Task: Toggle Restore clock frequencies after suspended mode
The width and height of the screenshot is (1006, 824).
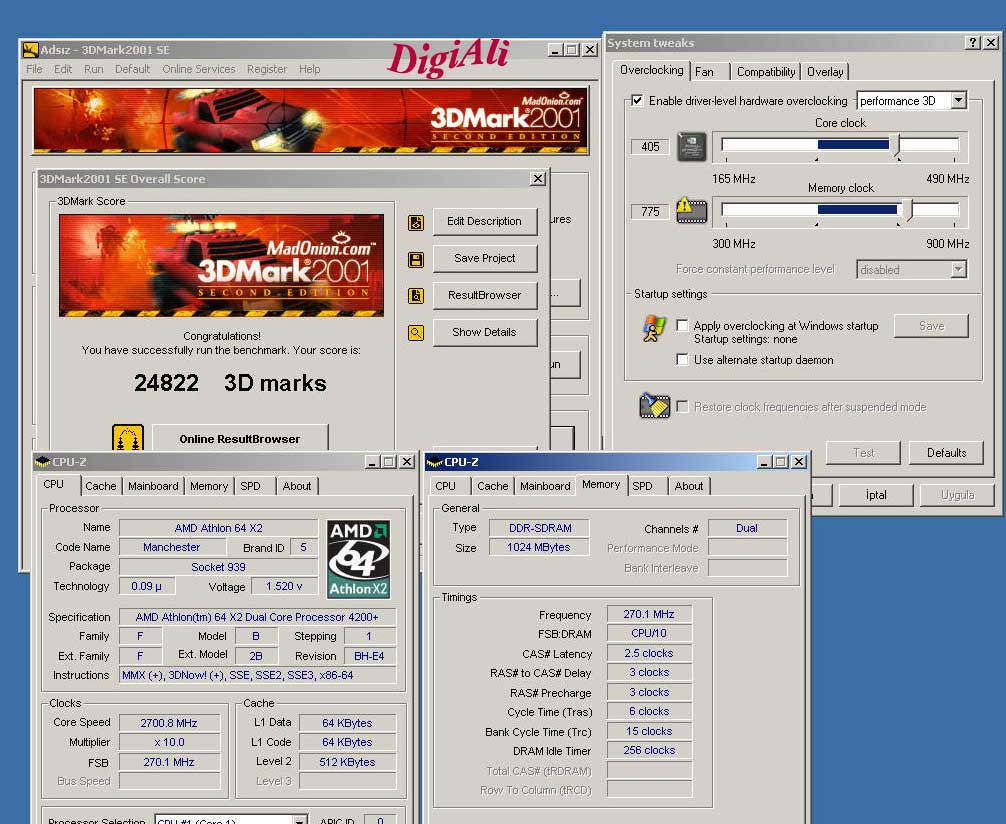Action: coord(683,406)
